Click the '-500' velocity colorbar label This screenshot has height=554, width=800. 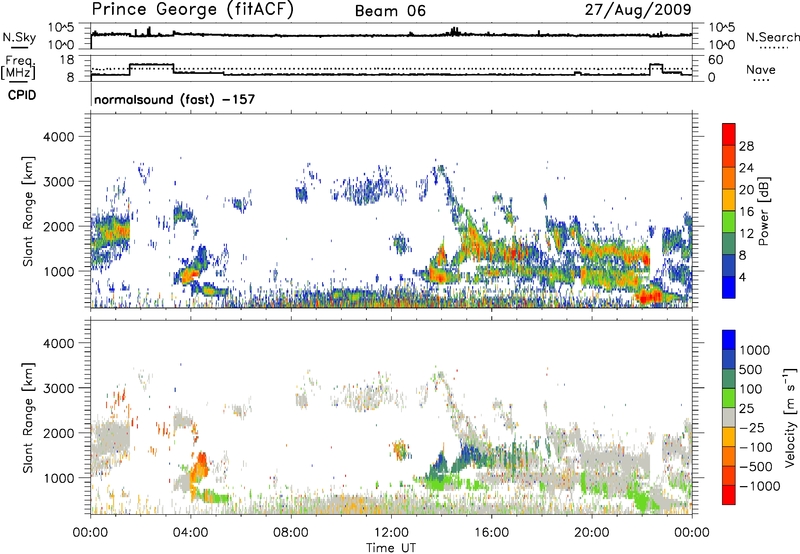(756, 467)
